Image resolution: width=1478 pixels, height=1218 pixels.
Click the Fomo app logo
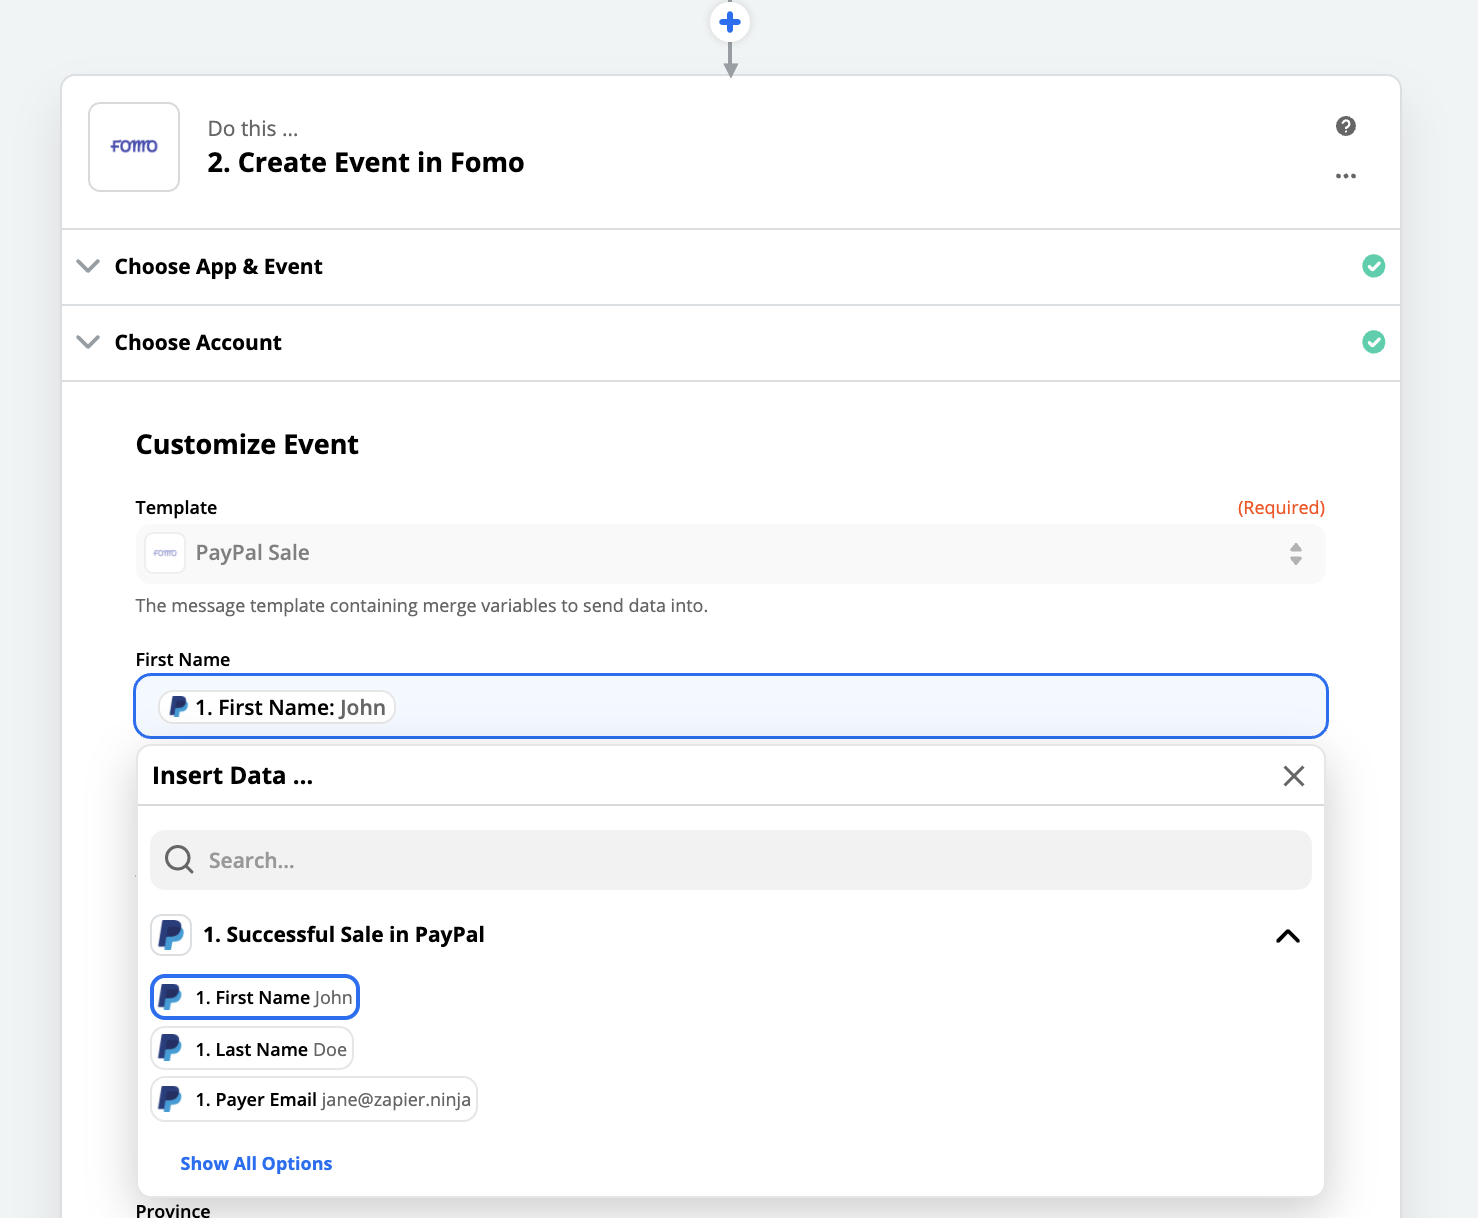(x=134, y=147)
